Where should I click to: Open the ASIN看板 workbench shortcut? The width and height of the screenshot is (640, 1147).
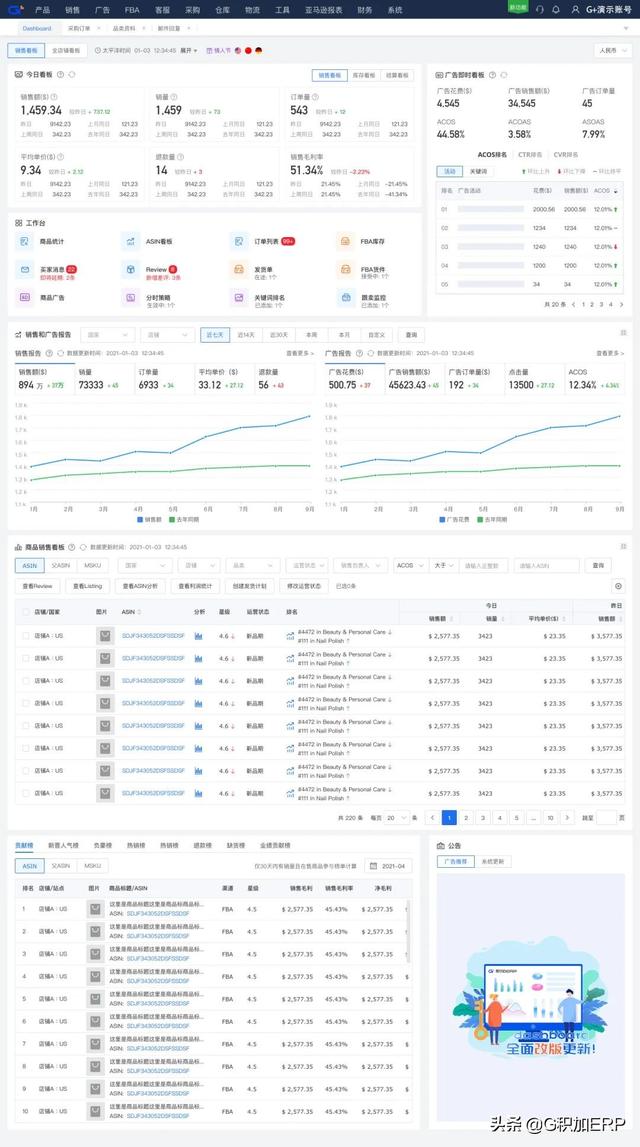(x=131, y=241)
